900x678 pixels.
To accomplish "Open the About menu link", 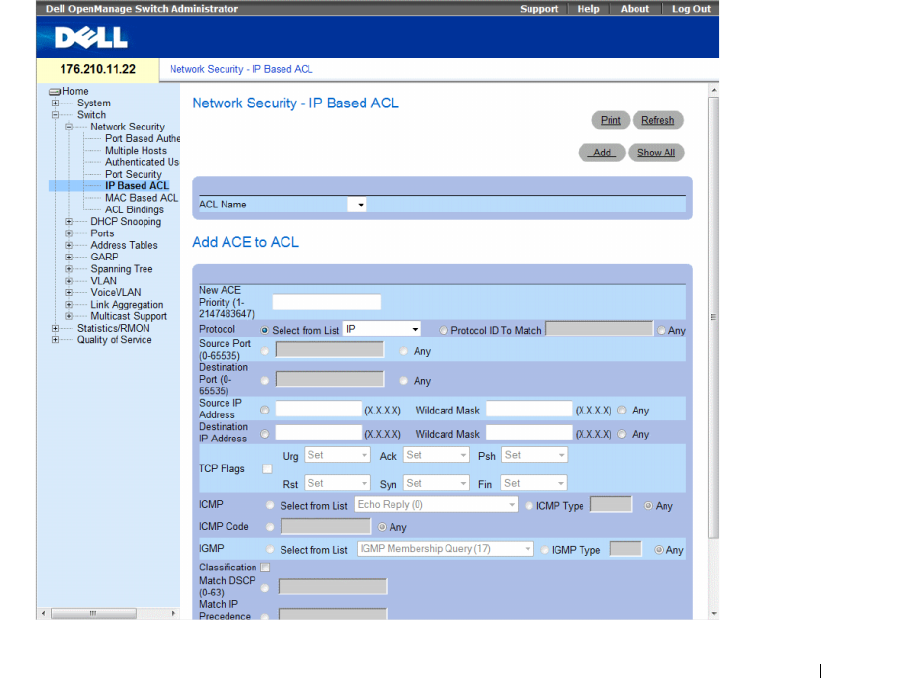I will click(x=635, y=9).
